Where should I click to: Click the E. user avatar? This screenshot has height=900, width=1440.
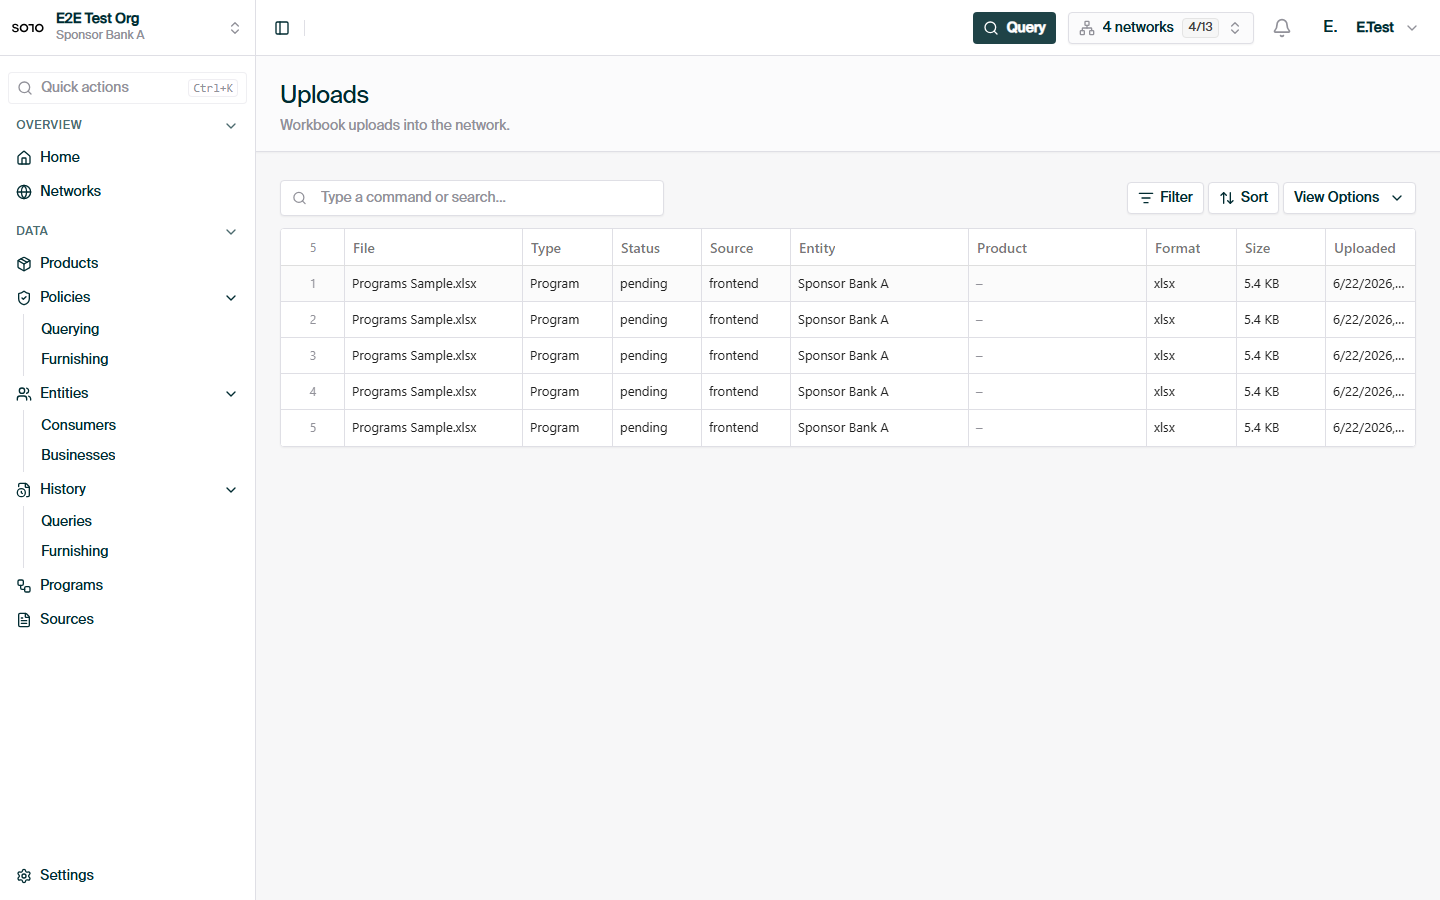1330,27
